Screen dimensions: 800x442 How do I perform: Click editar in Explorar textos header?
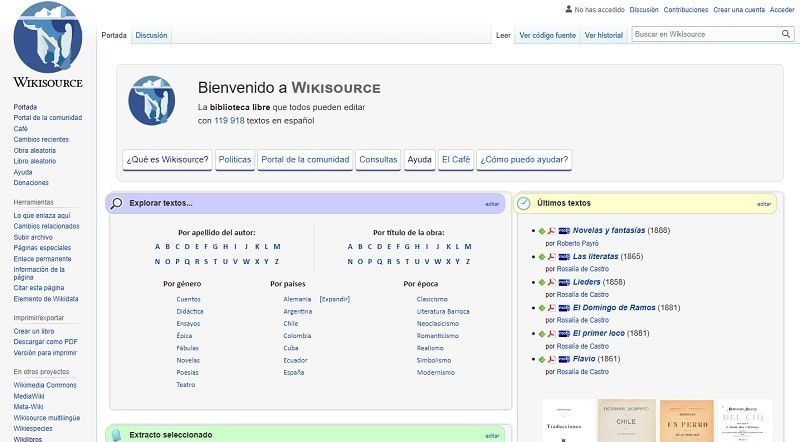coord(492,204)
